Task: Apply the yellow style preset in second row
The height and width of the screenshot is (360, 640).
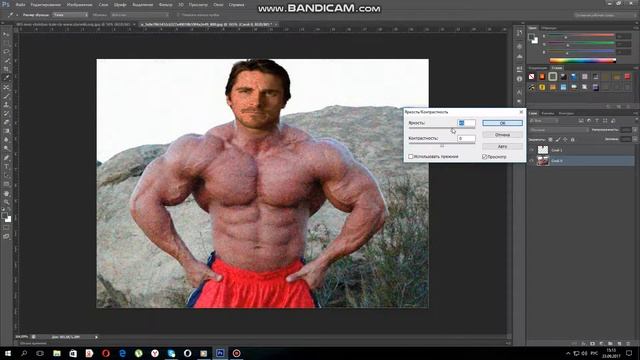Action: pyautogui.click(x=542, y=87)
